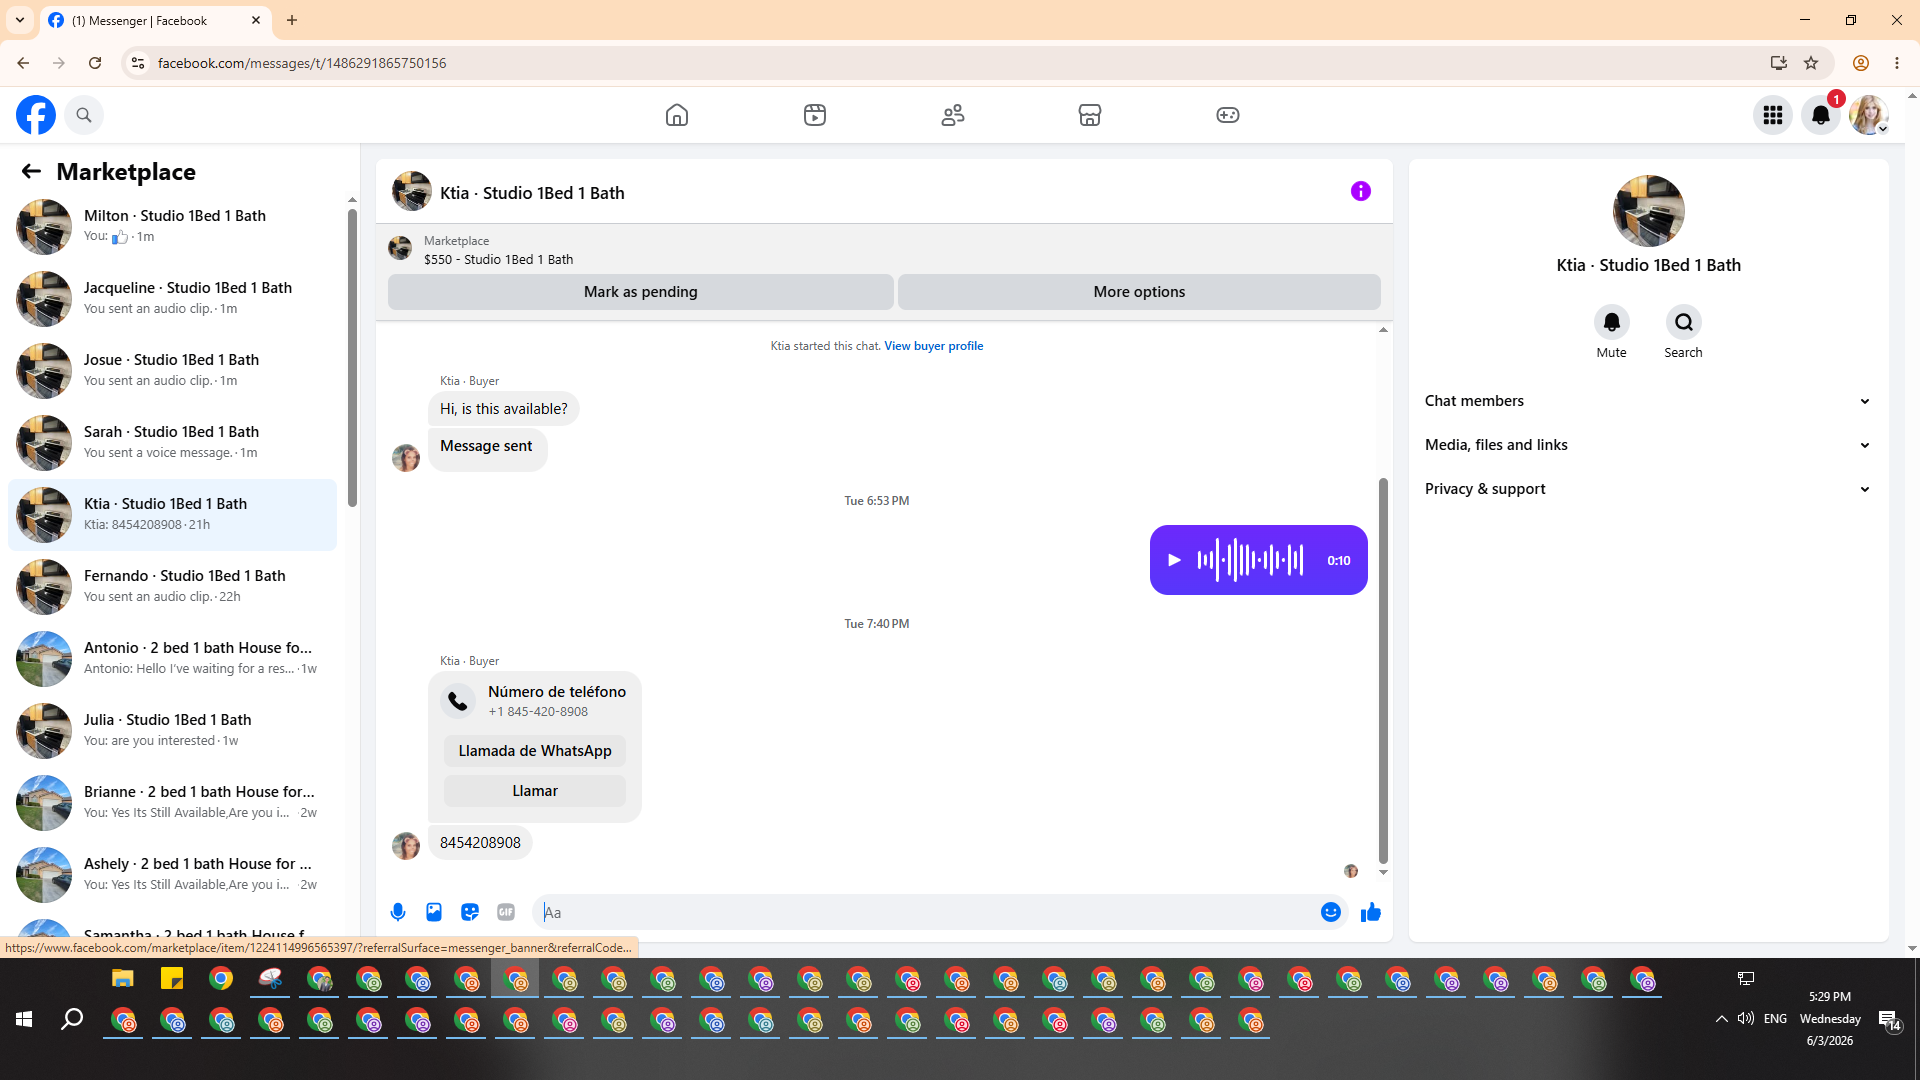
Task: Click Llamada de WhatsApp button
Action: (x=535, y=751)
